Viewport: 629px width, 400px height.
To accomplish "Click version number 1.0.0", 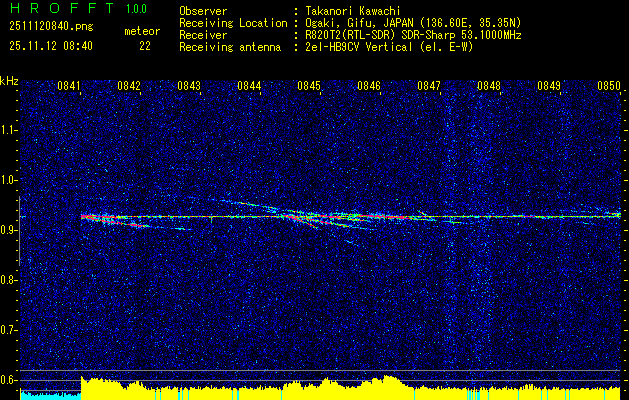I will point(136,9).
